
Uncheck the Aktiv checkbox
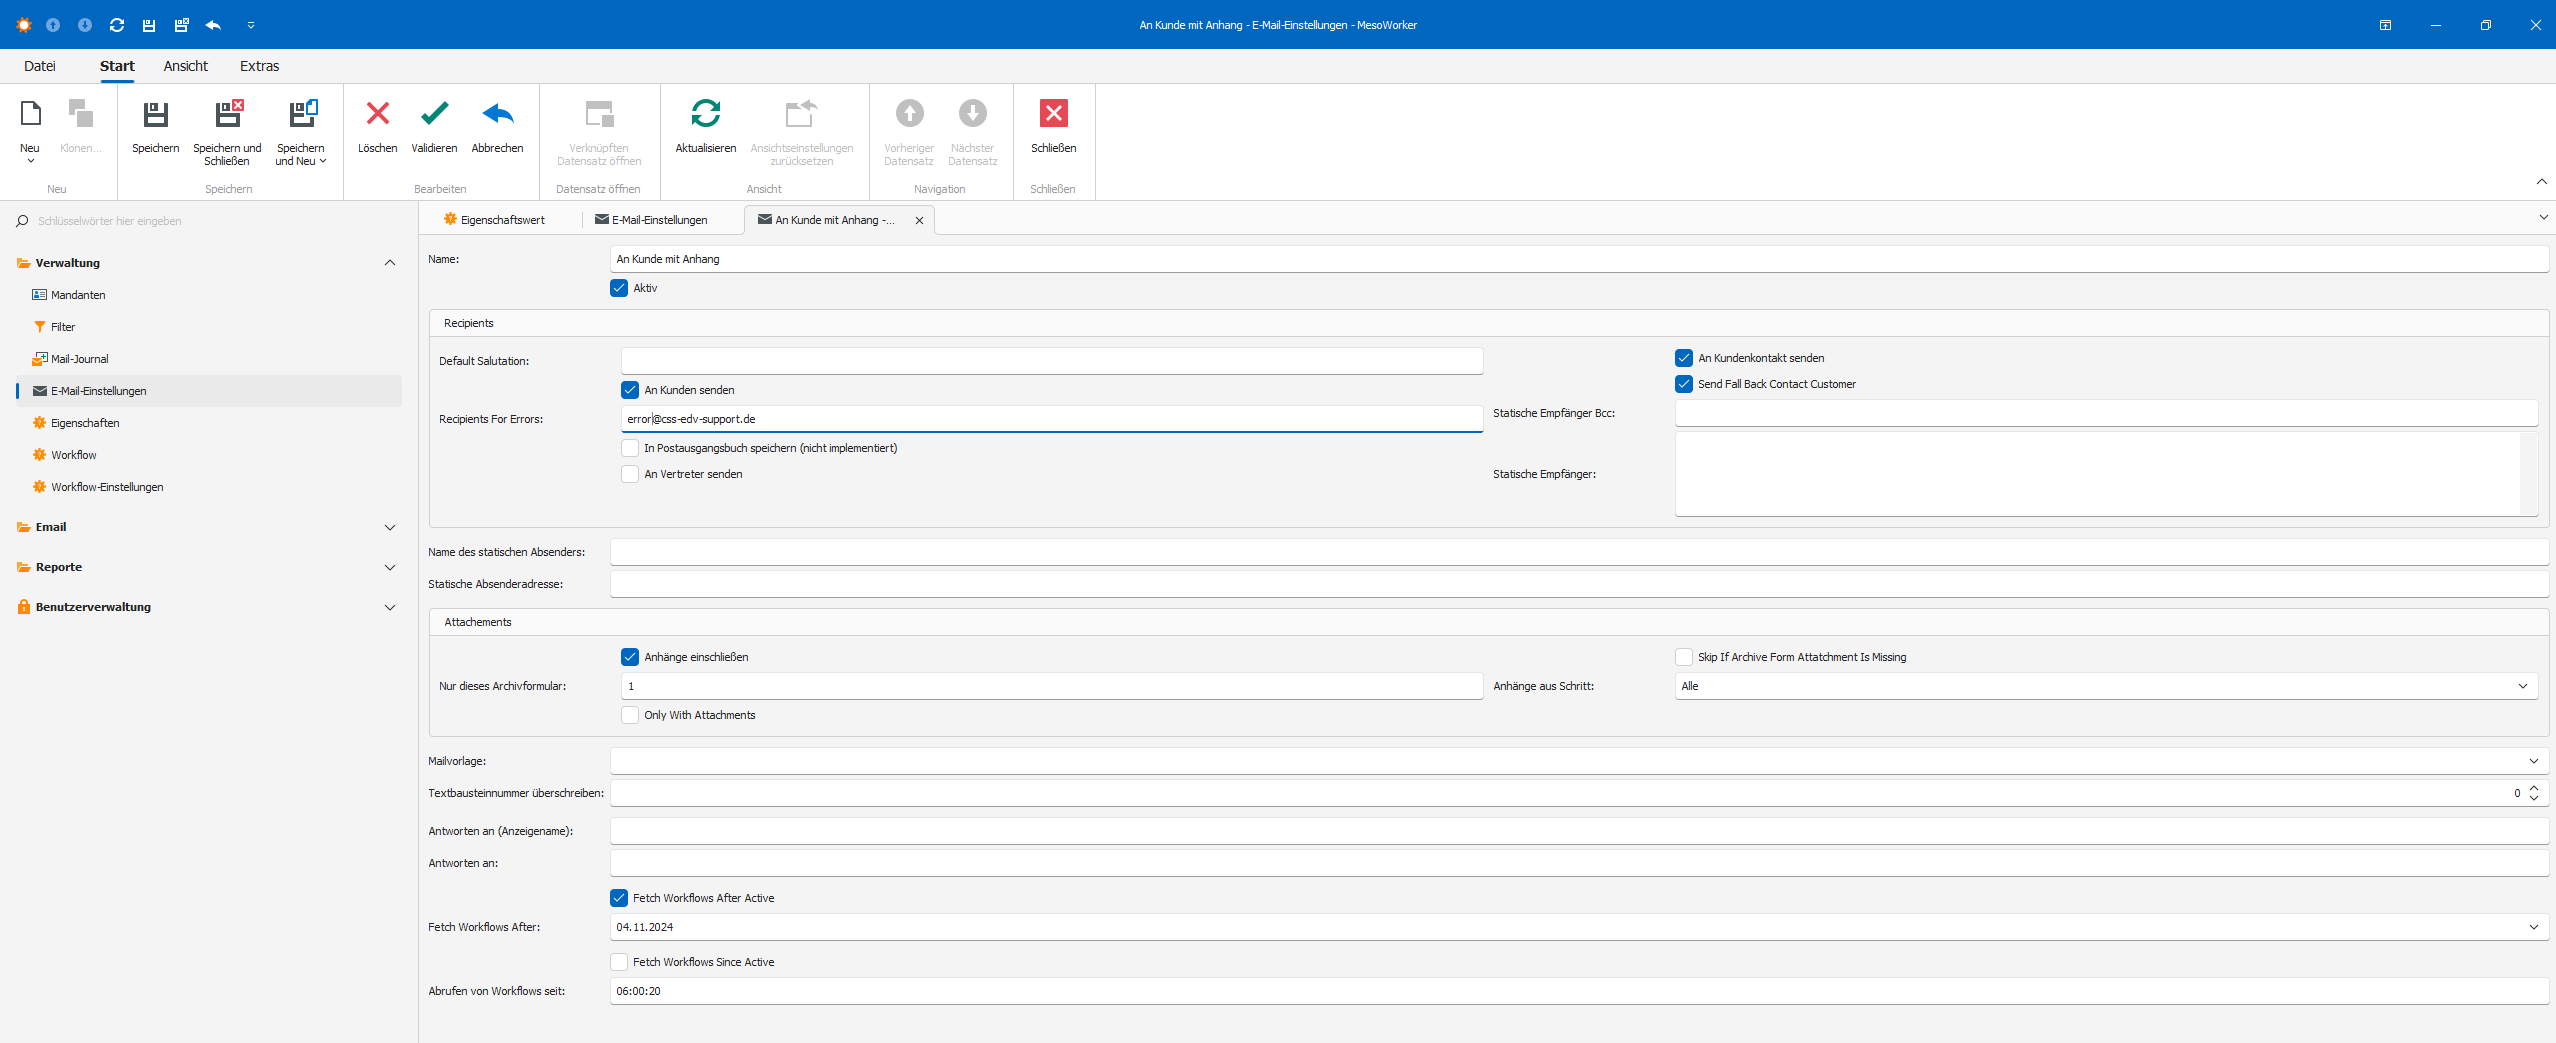tap(620, 288)
